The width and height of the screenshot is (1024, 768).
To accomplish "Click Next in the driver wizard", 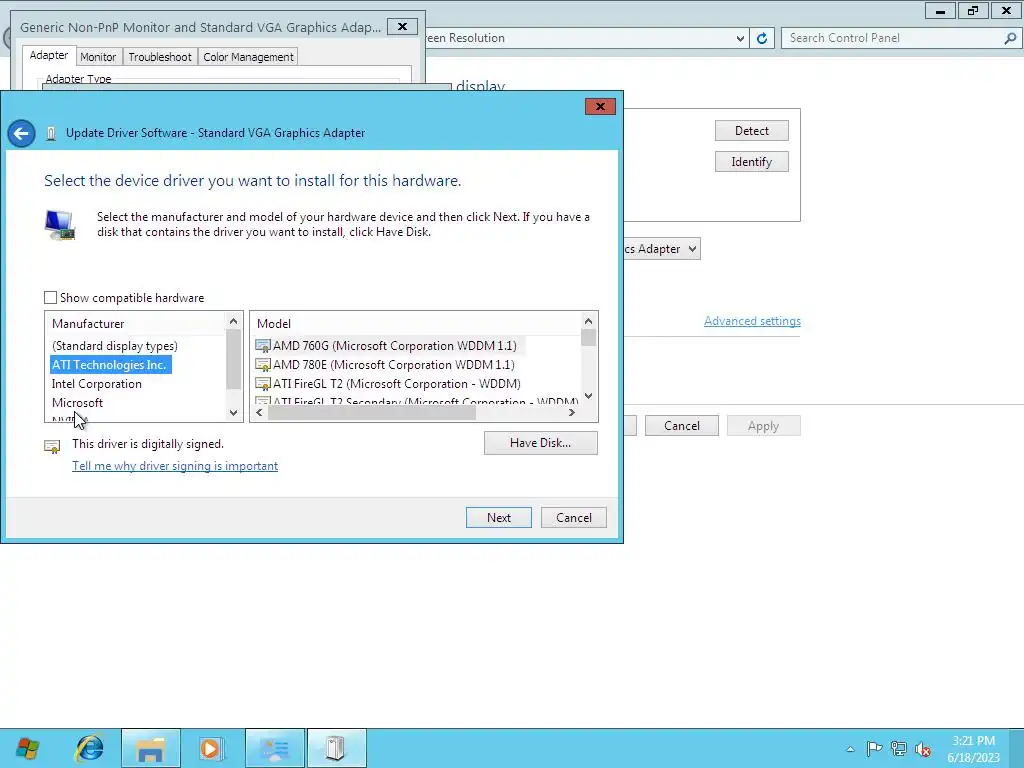I will coord(499,518).
